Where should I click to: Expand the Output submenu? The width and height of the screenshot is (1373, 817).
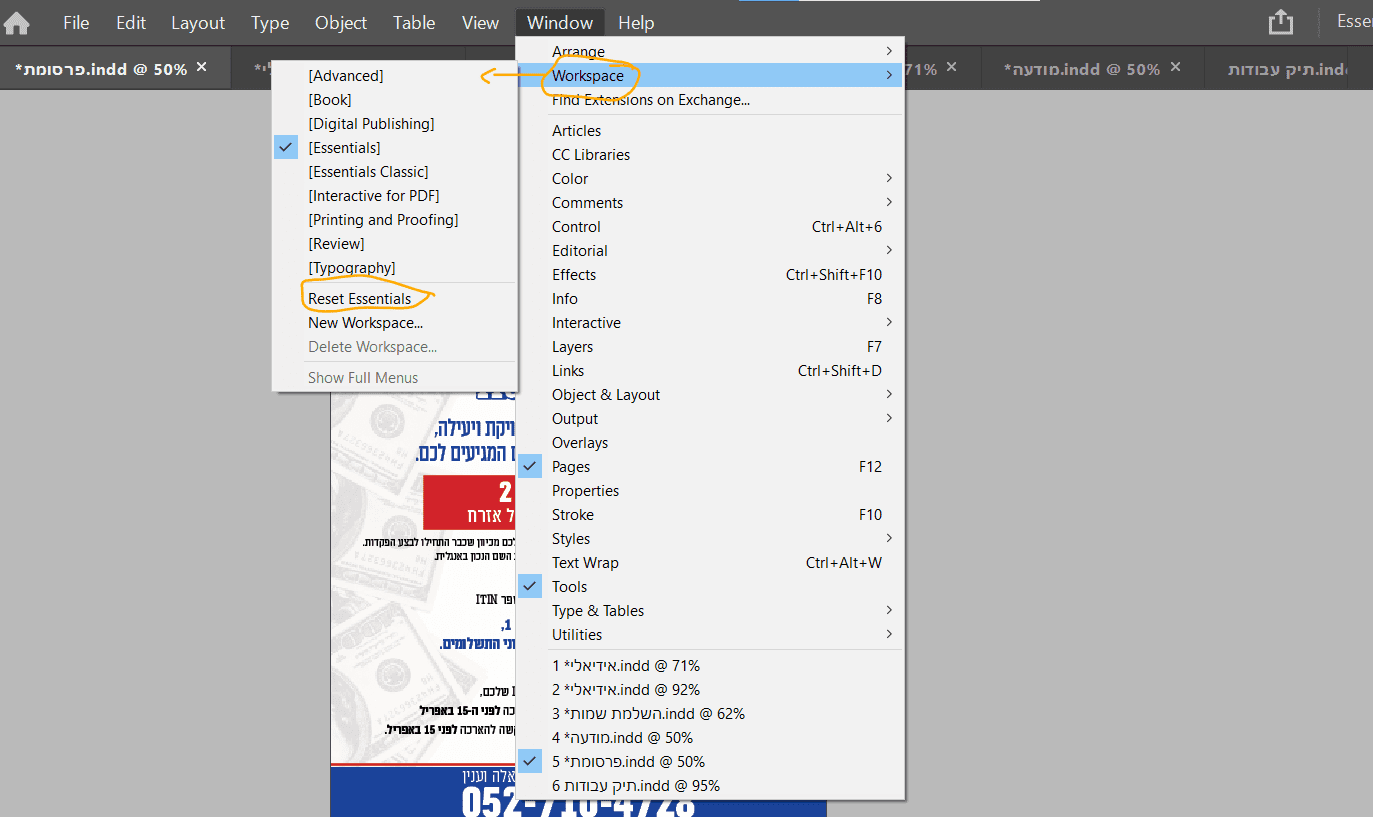pos(710,419)
